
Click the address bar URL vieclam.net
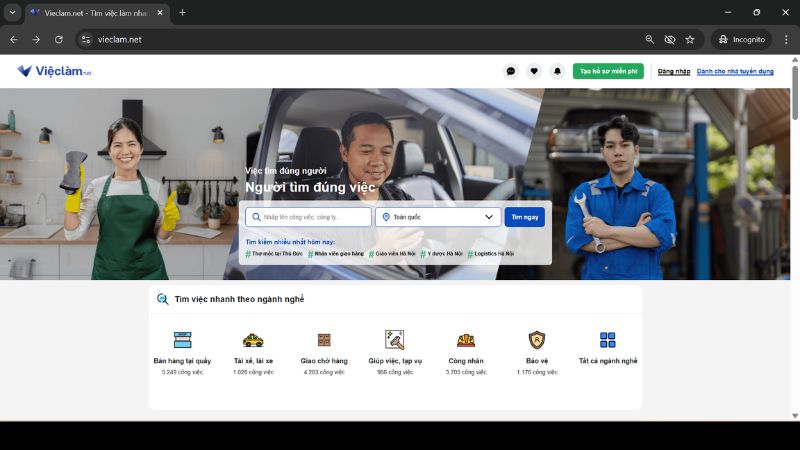(x=119, y=39)
